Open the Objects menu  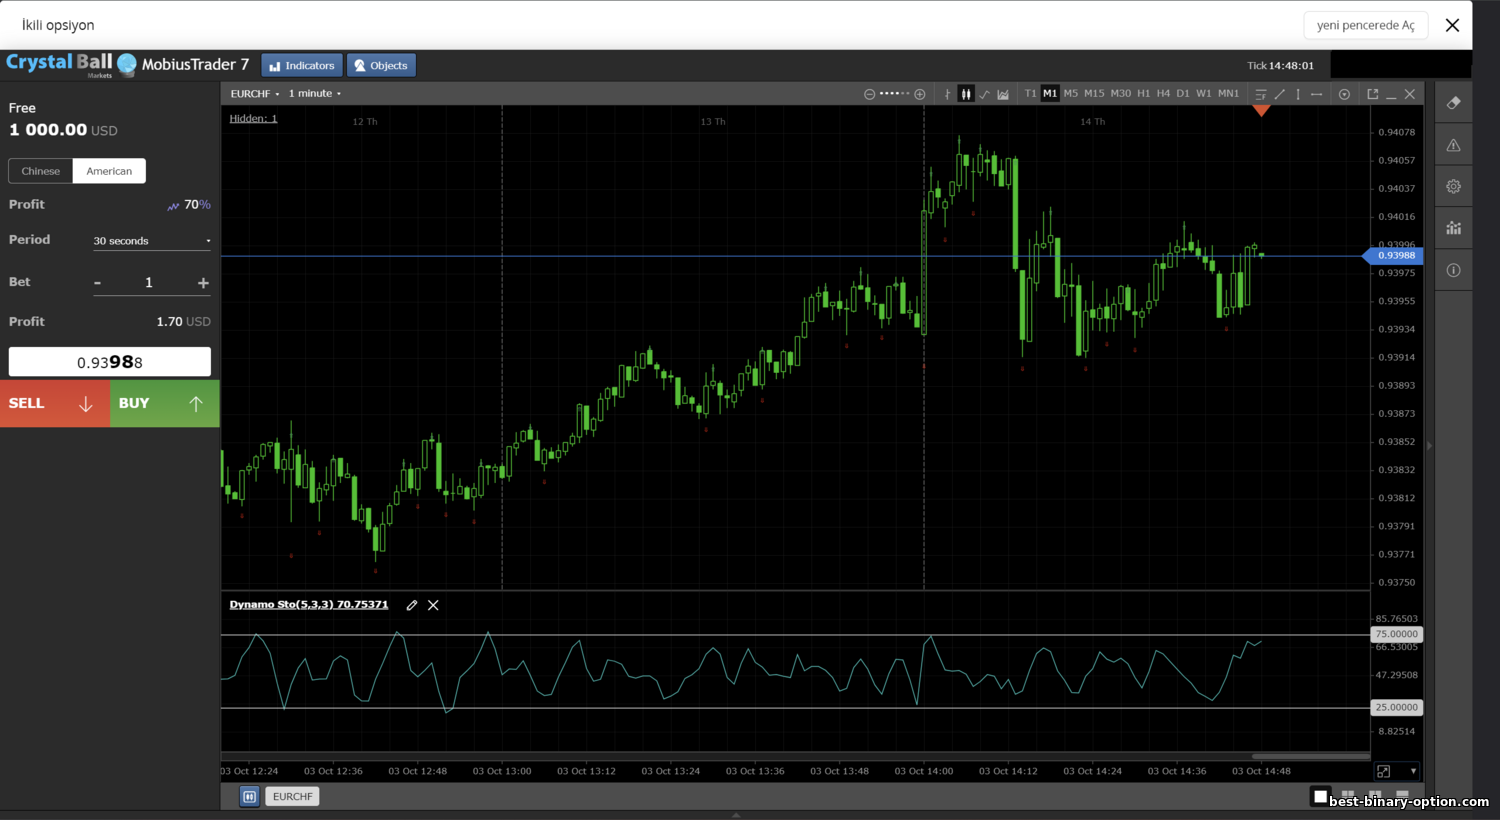381,66
